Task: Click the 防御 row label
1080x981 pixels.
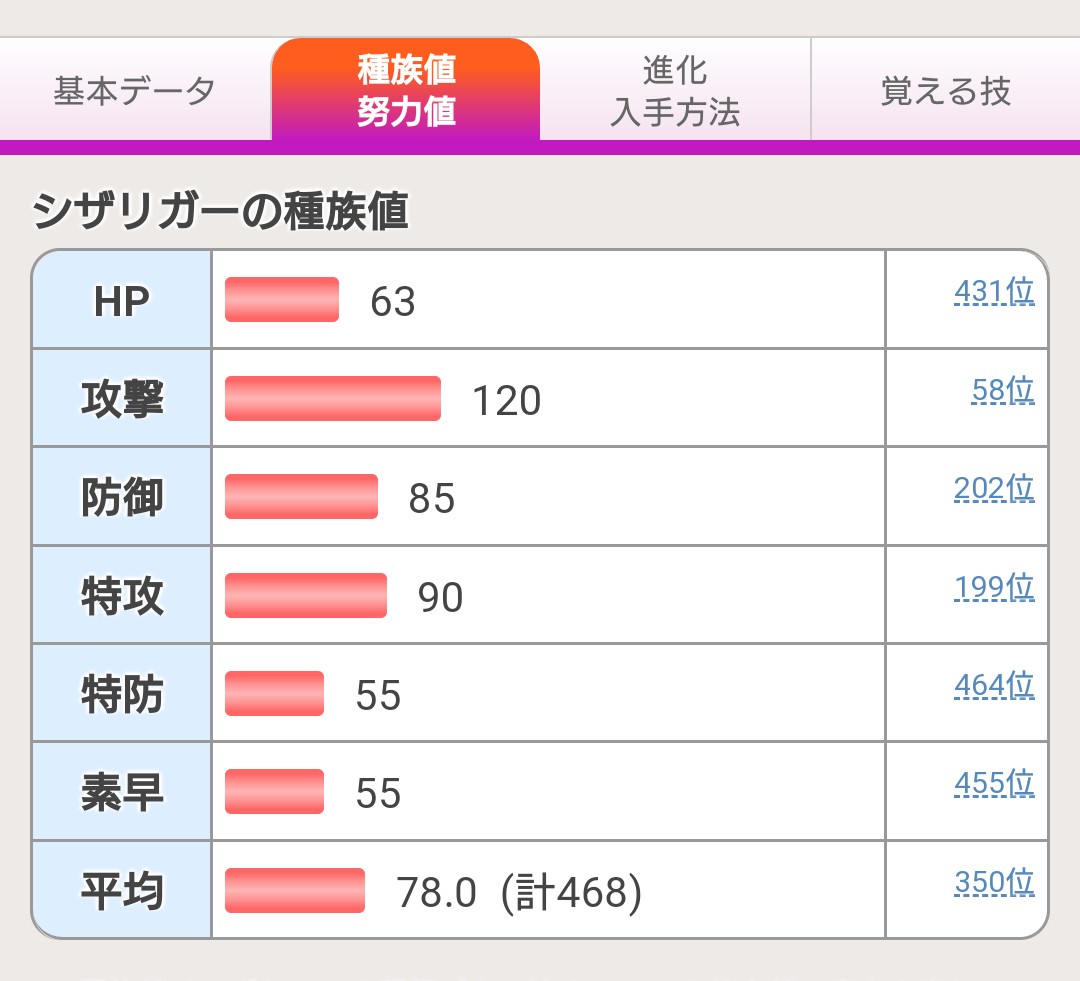Action: [x=122, y=497]
